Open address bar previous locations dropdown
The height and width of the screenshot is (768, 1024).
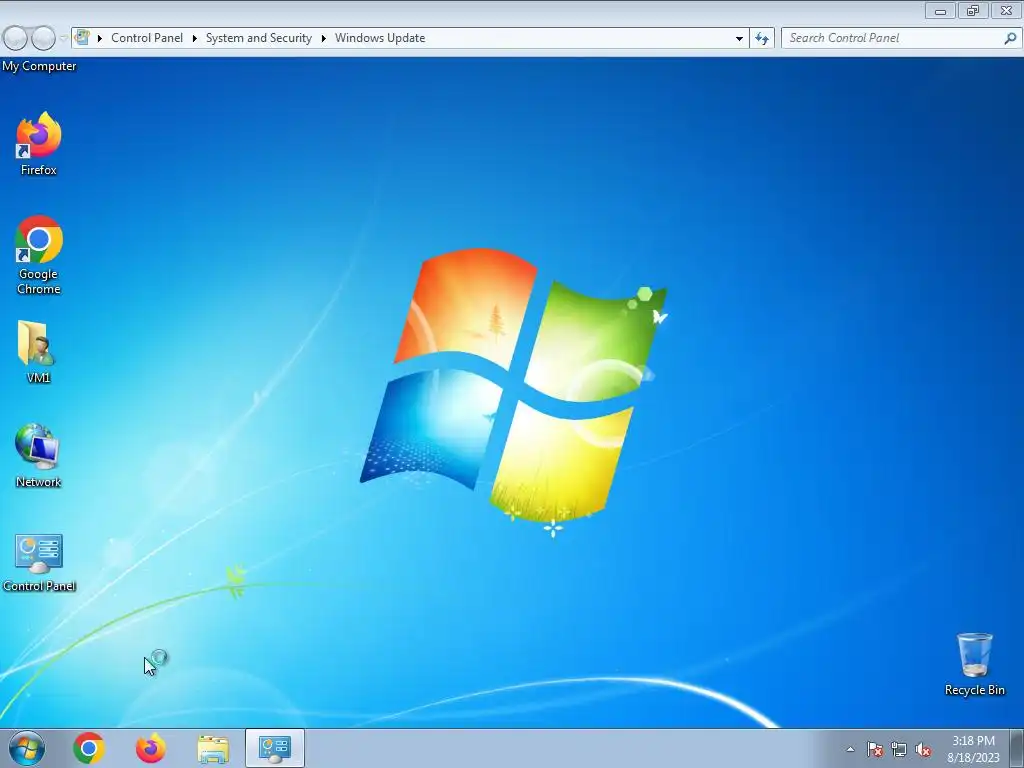pyautogui.click(x=739, y=38)
